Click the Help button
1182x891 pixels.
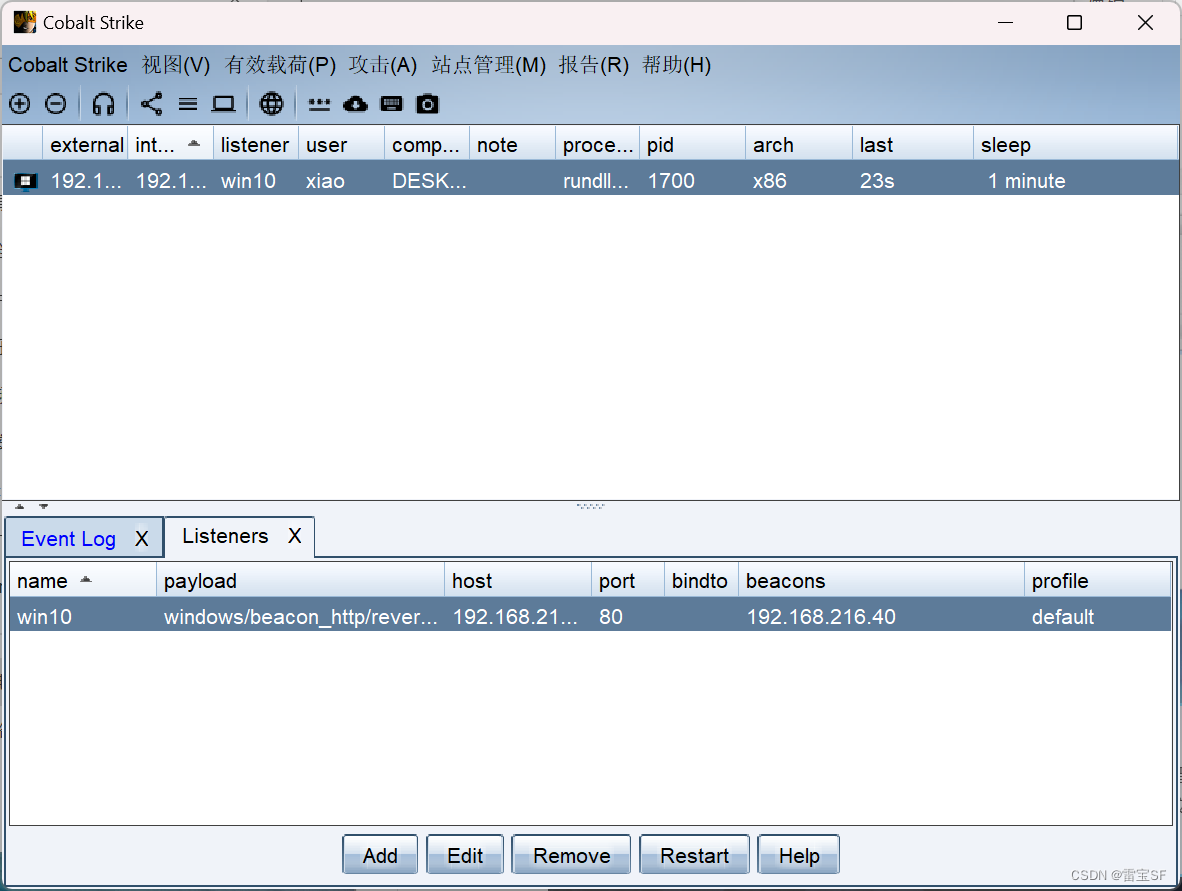pyautogui.click(x=799, y=855)
